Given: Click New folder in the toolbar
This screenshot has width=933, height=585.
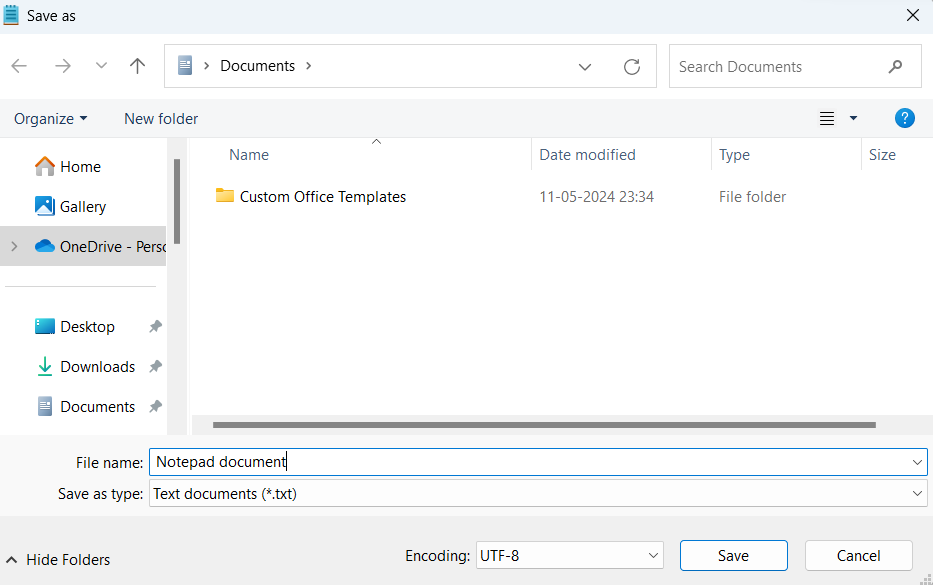Looking at the screenshot, I should pos(161,118).
